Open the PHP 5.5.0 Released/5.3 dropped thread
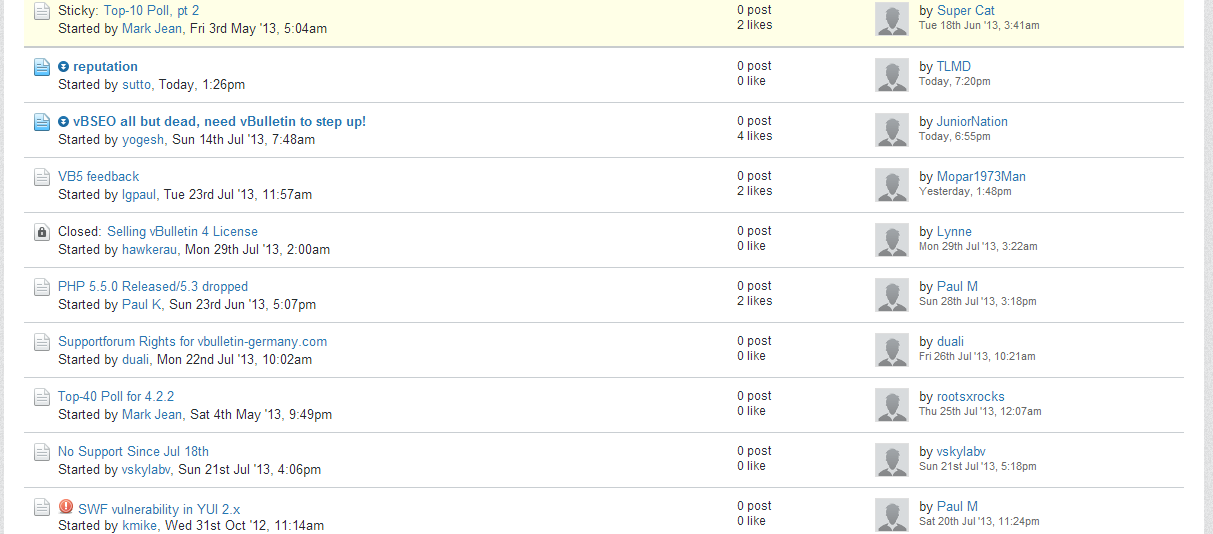This screenshot has height=534, width=1213. (x=153, y=287)
